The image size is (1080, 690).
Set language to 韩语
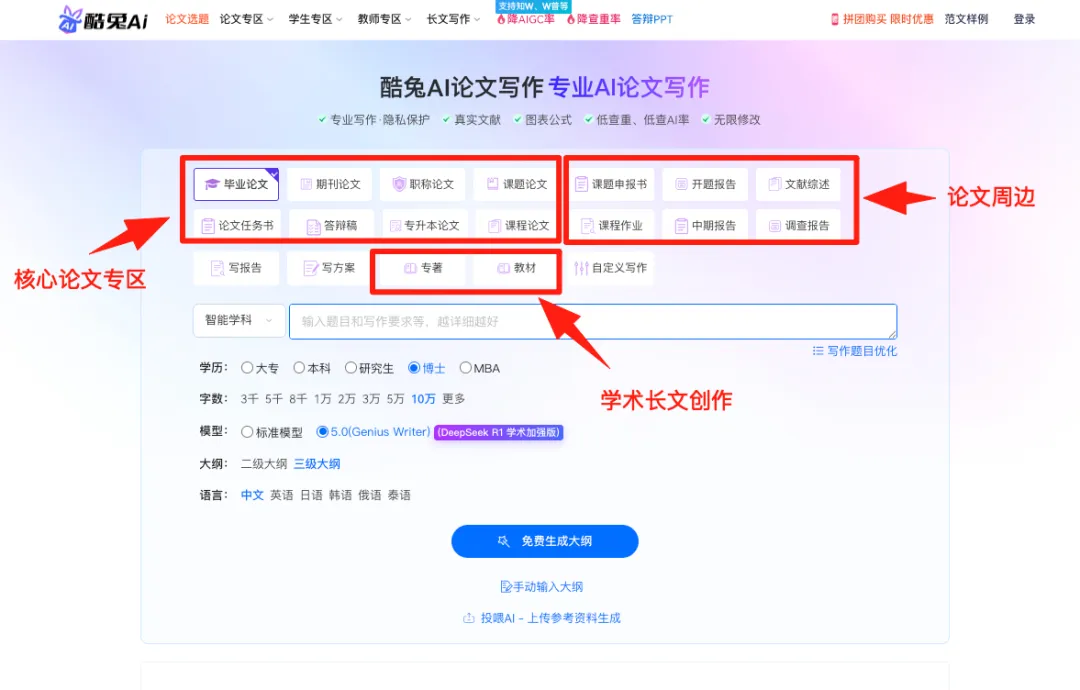click(x=340, y=495)
